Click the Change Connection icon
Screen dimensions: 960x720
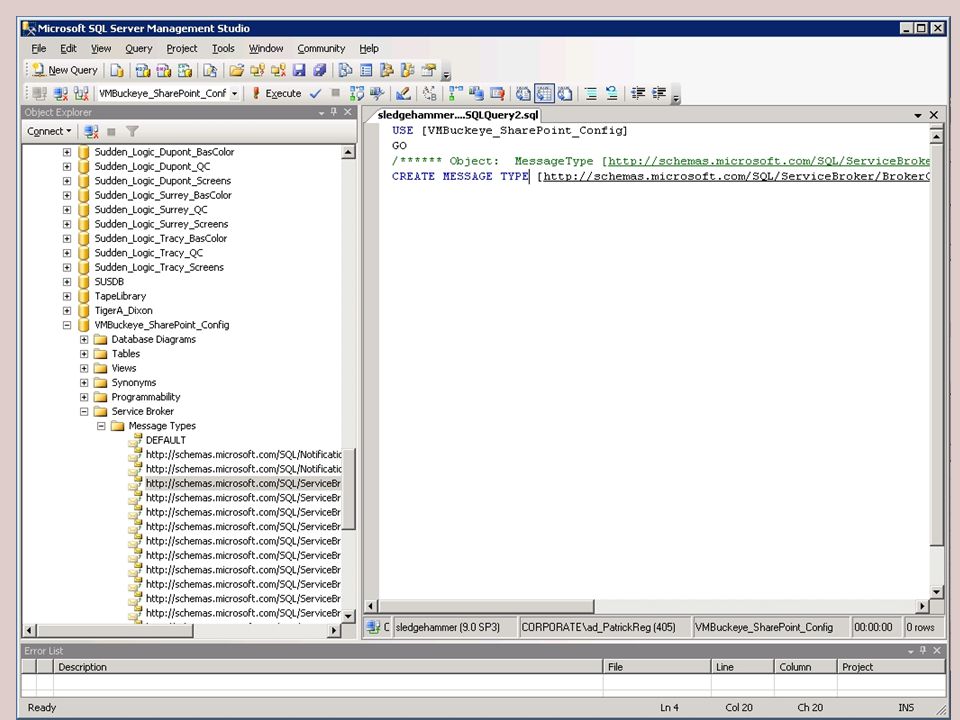click(81, 94)
